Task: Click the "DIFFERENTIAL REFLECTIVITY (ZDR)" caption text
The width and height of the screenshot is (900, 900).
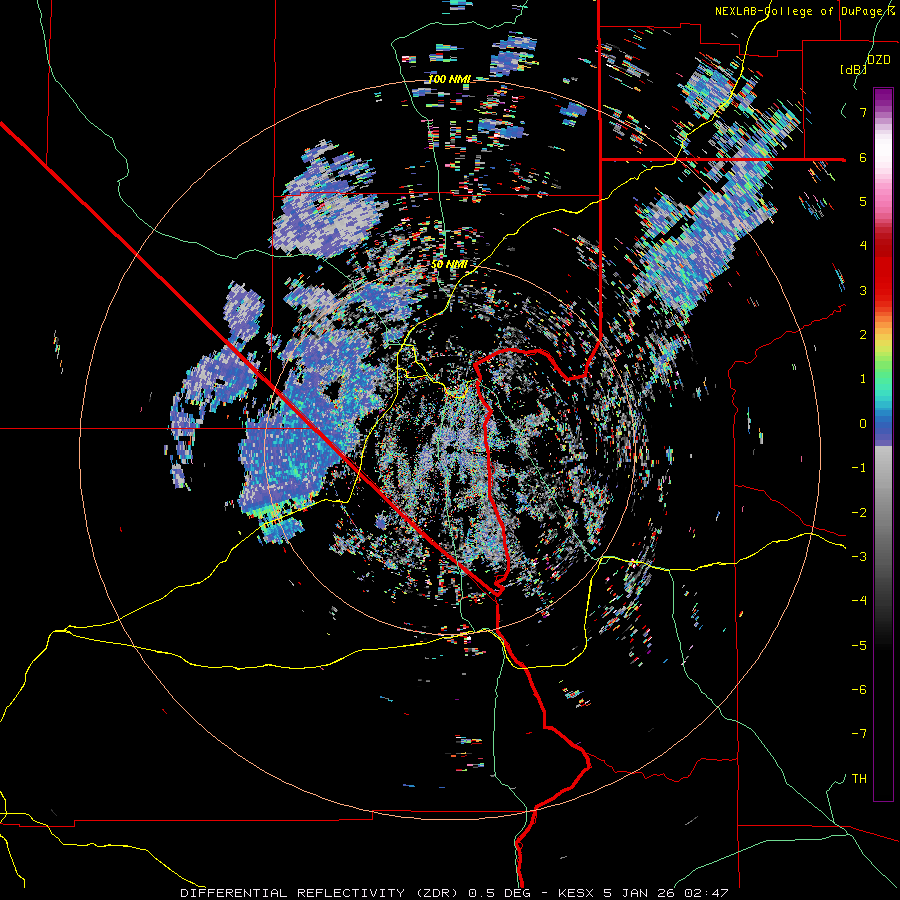Action: pos(321,893)
